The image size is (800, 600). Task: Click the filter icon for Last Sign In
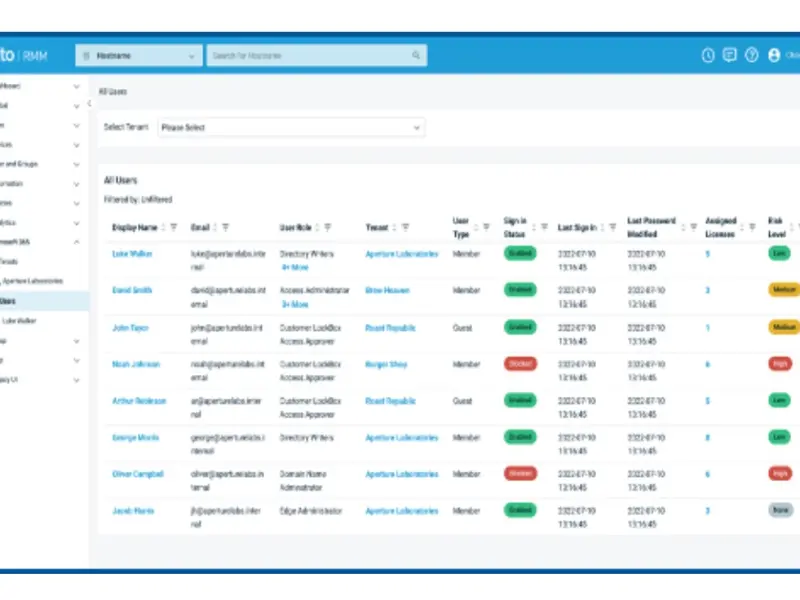[x=612, y=227]
